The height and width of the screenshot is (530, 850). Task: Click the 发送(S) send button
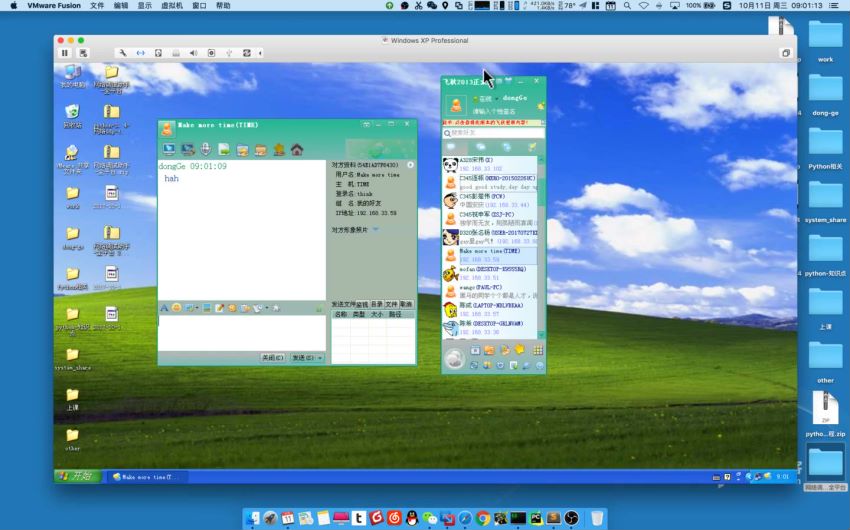point(303,358)
